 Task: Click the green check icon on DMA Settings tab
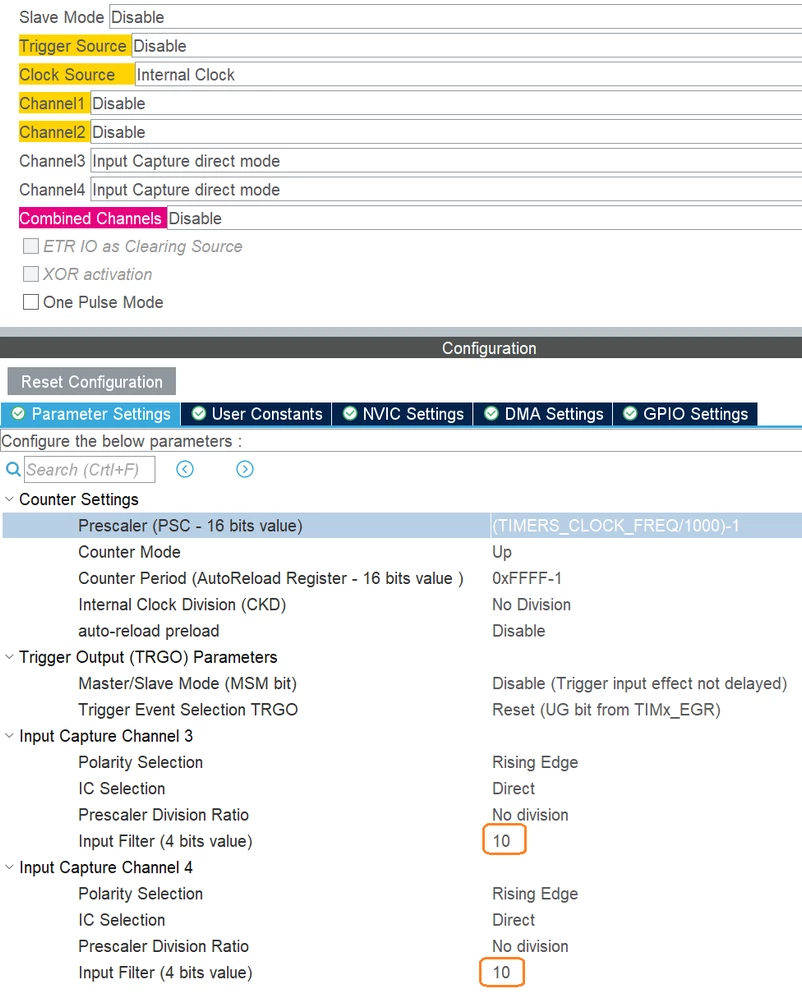point(491,414)
